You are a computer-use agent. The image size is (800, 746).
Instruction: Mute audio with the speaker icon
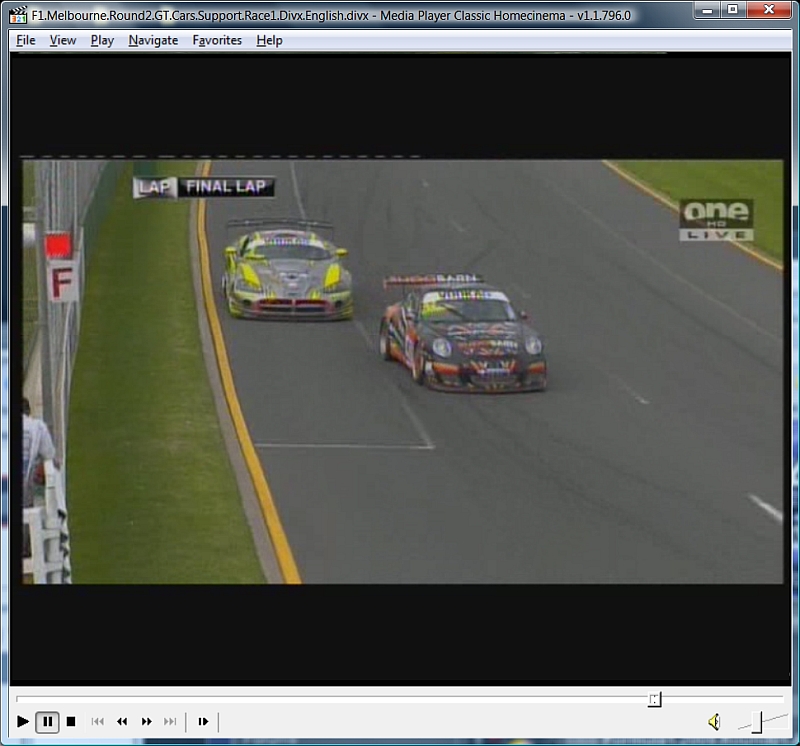(714, 721)
